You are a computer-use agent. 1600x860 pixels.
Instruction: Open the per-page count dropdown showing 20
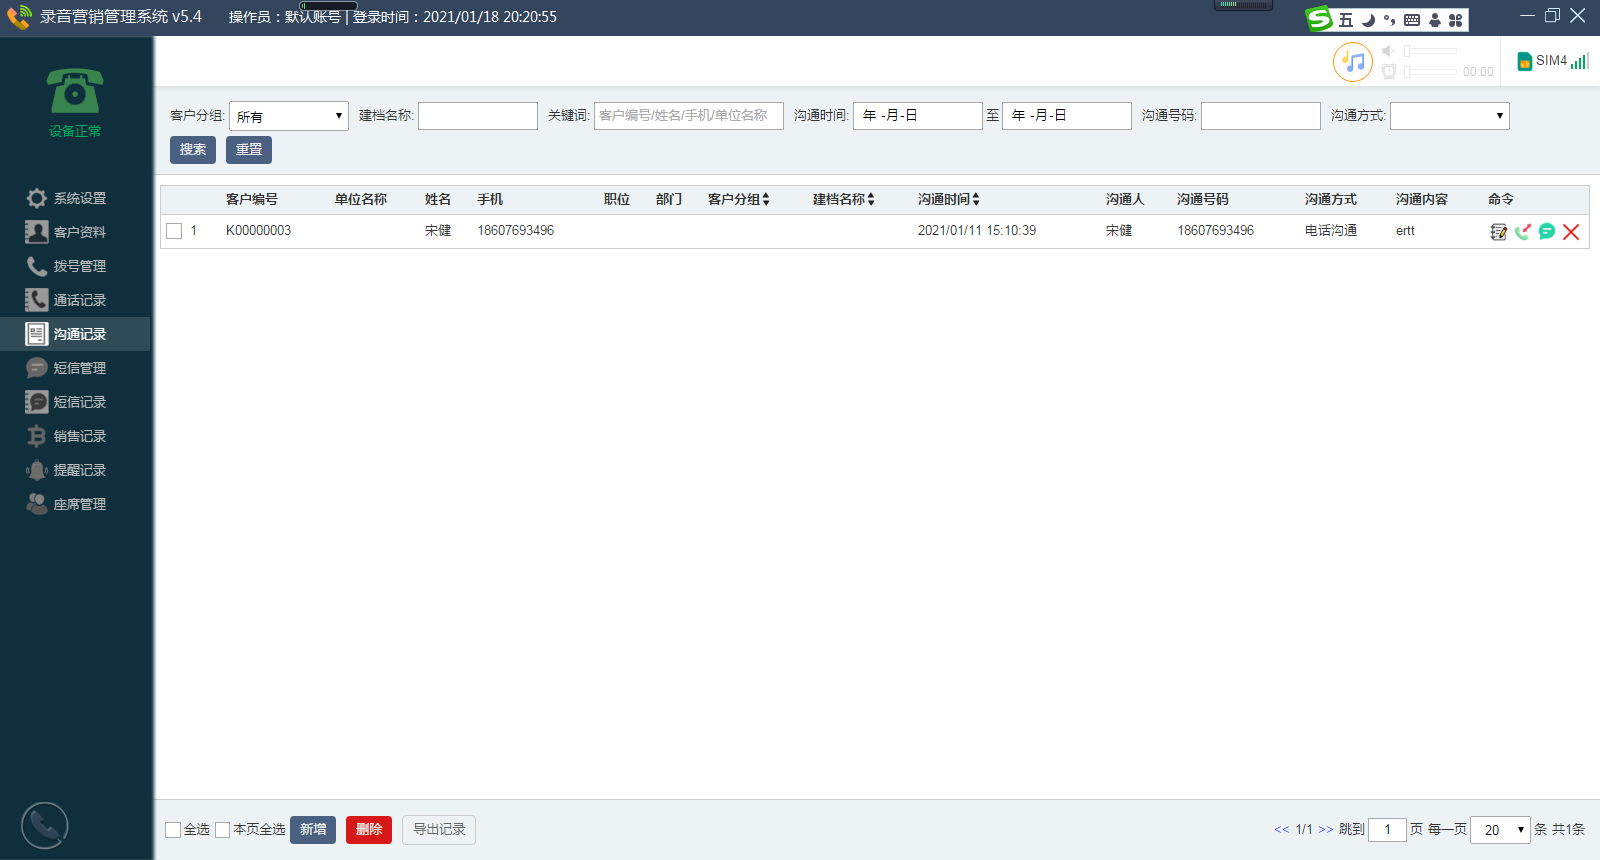pos(1499,830)
